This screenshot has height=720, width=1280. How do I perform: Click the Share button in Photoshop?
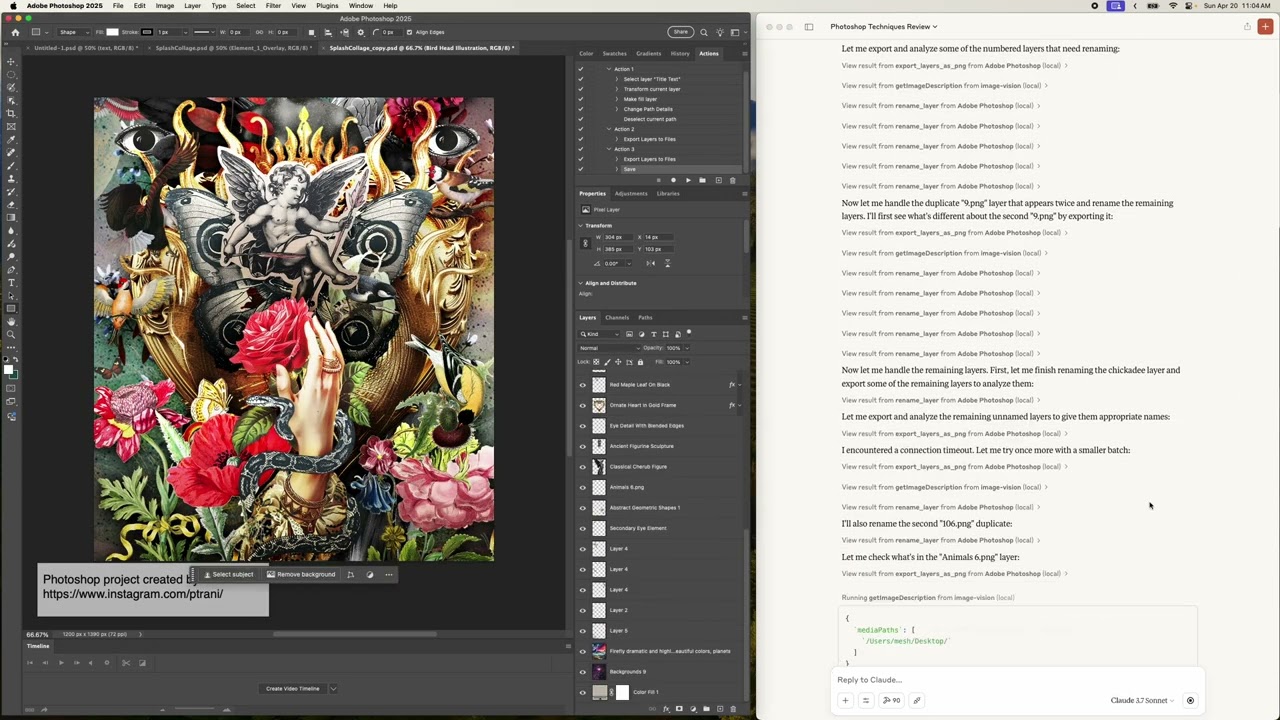(x=681, y=32)
